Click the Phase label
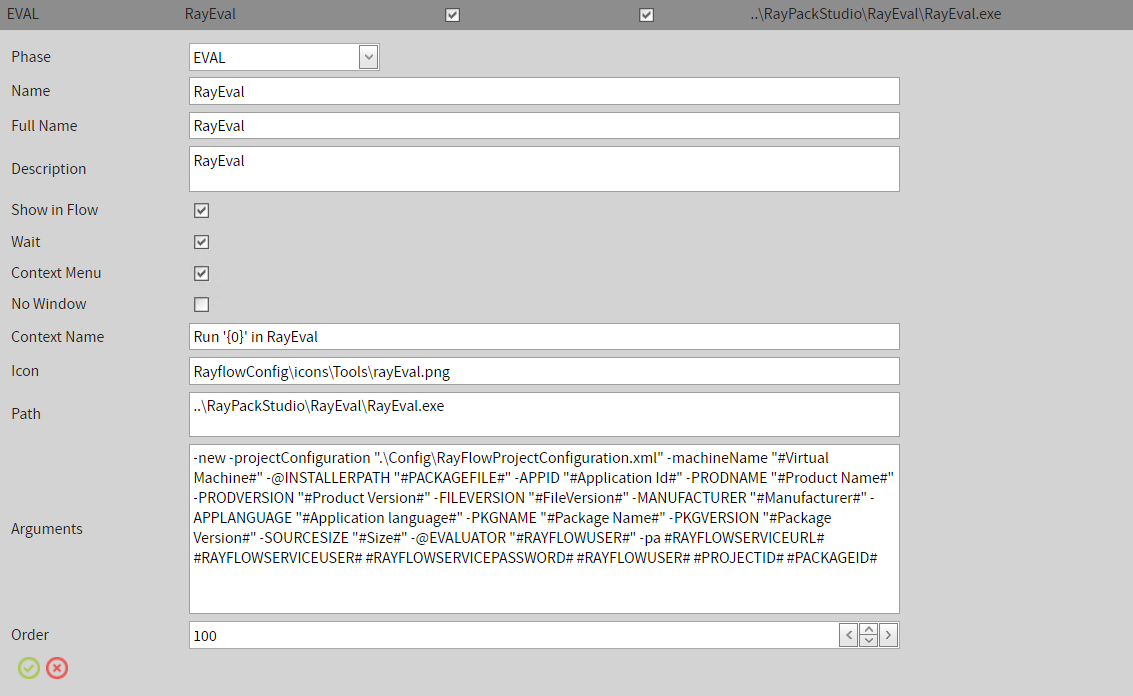This screenshot has width=1133, height=696. click(x=31, y=56)
